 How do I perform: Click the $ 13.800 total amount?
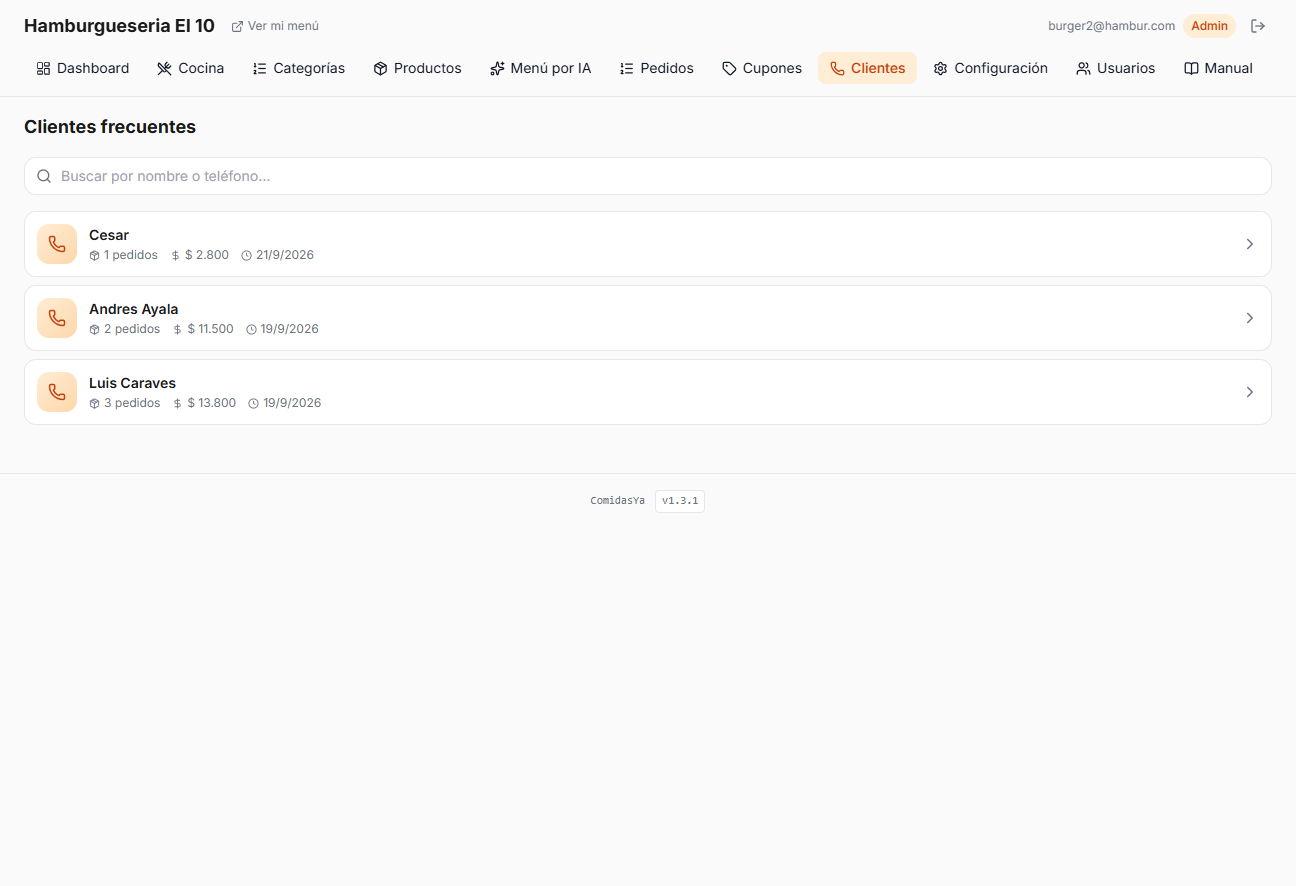(x=205, y=403)
